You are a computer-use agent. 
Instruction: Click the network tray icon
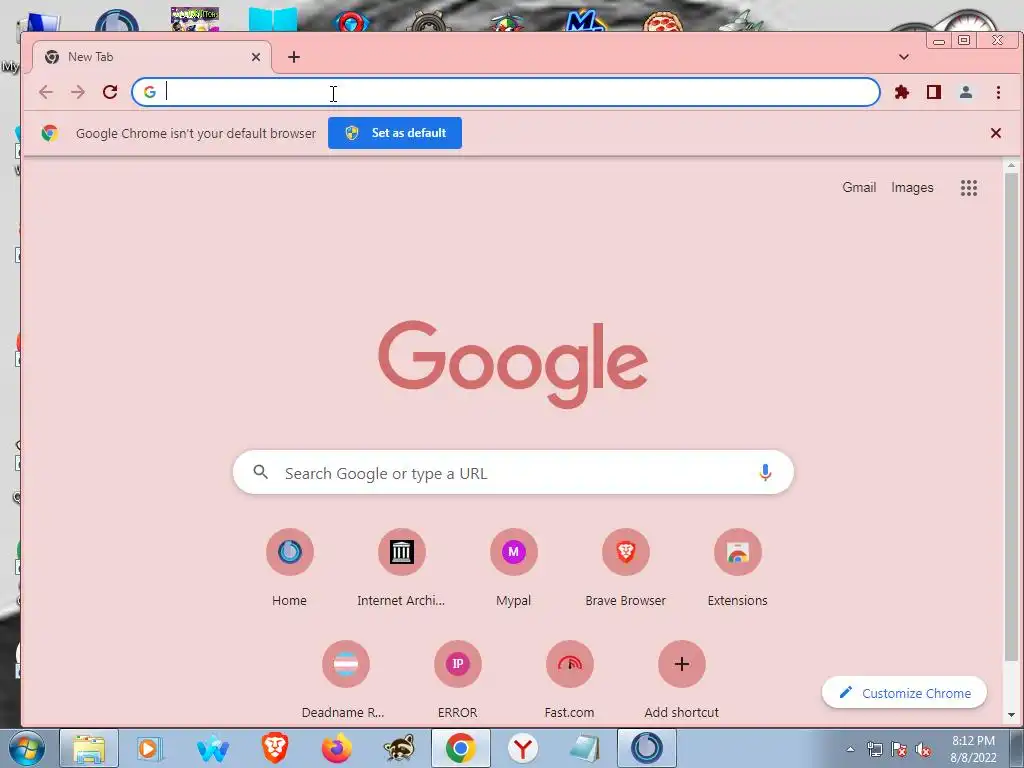coord(874,750)
